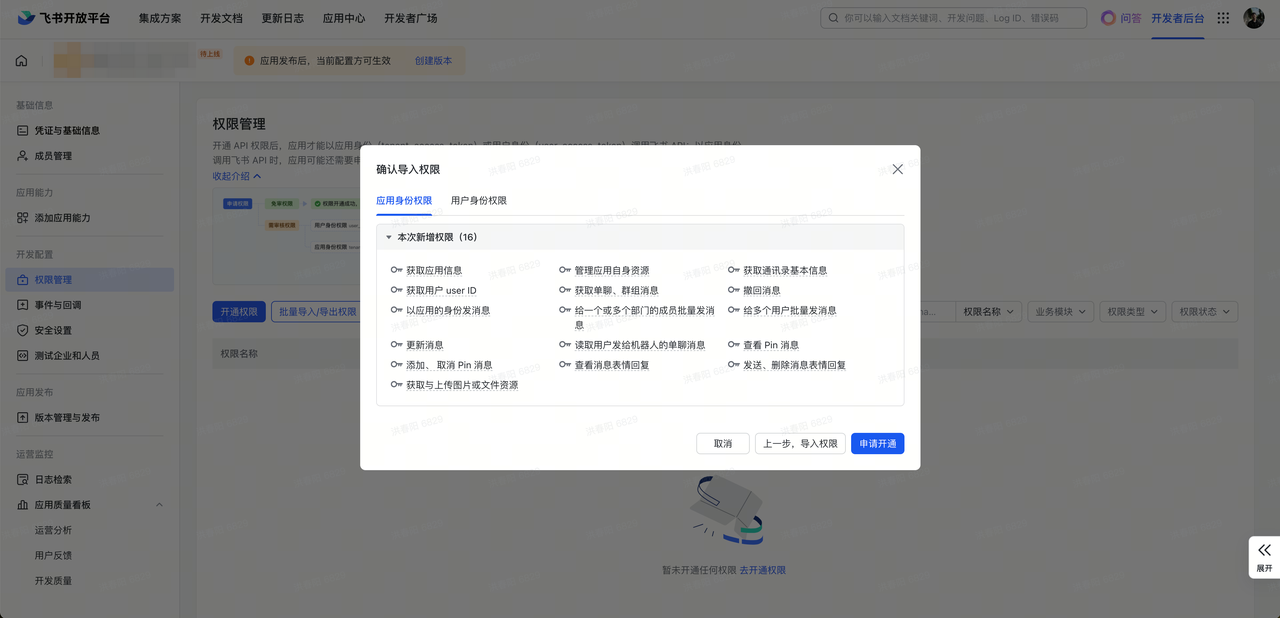Click the 开通权限 button behind dialog
Viewport: 1280px width, 618px height.
239,312
